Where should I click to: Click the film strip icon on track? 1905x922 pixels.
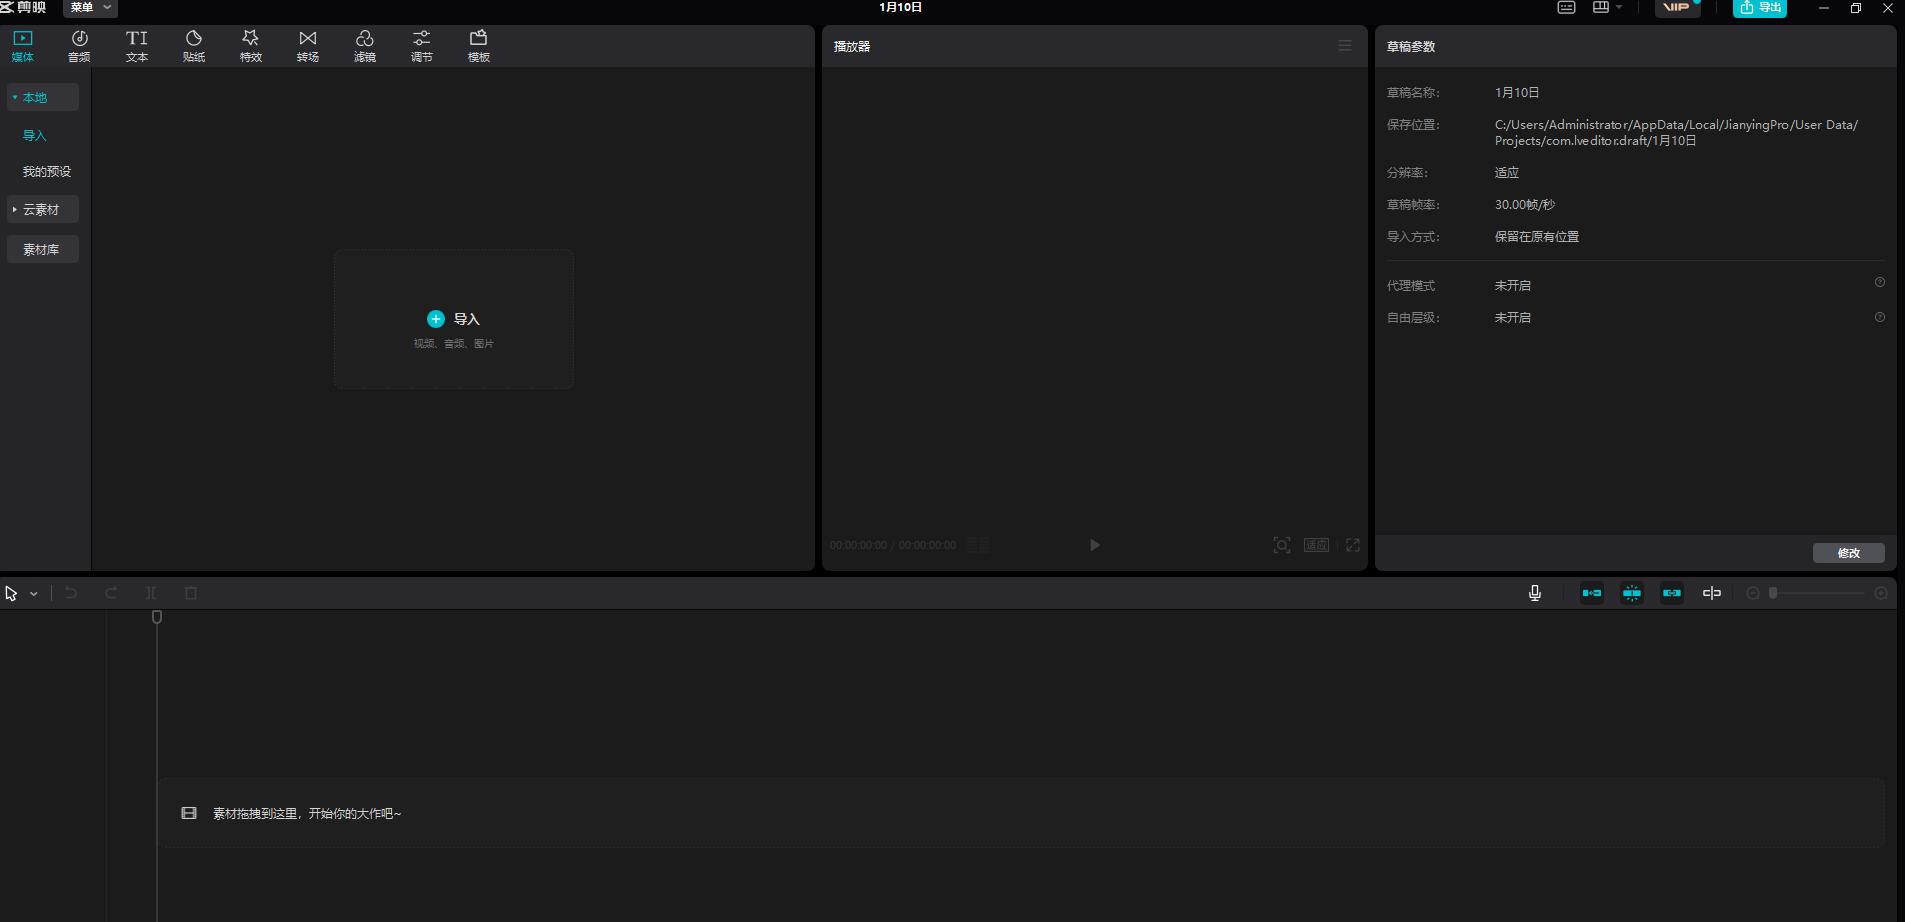point(189,813)
